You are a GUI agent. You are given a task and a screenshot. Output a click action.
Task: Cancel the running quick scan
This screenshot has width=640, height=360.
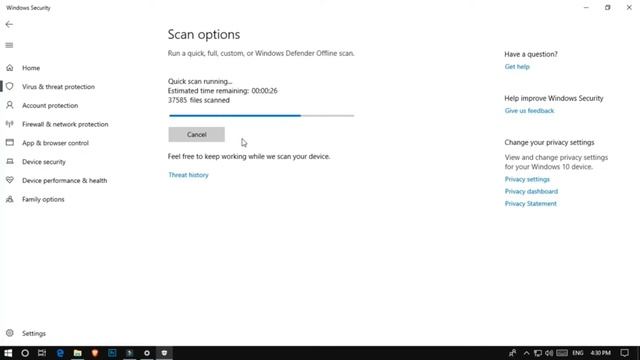(196, 134)
